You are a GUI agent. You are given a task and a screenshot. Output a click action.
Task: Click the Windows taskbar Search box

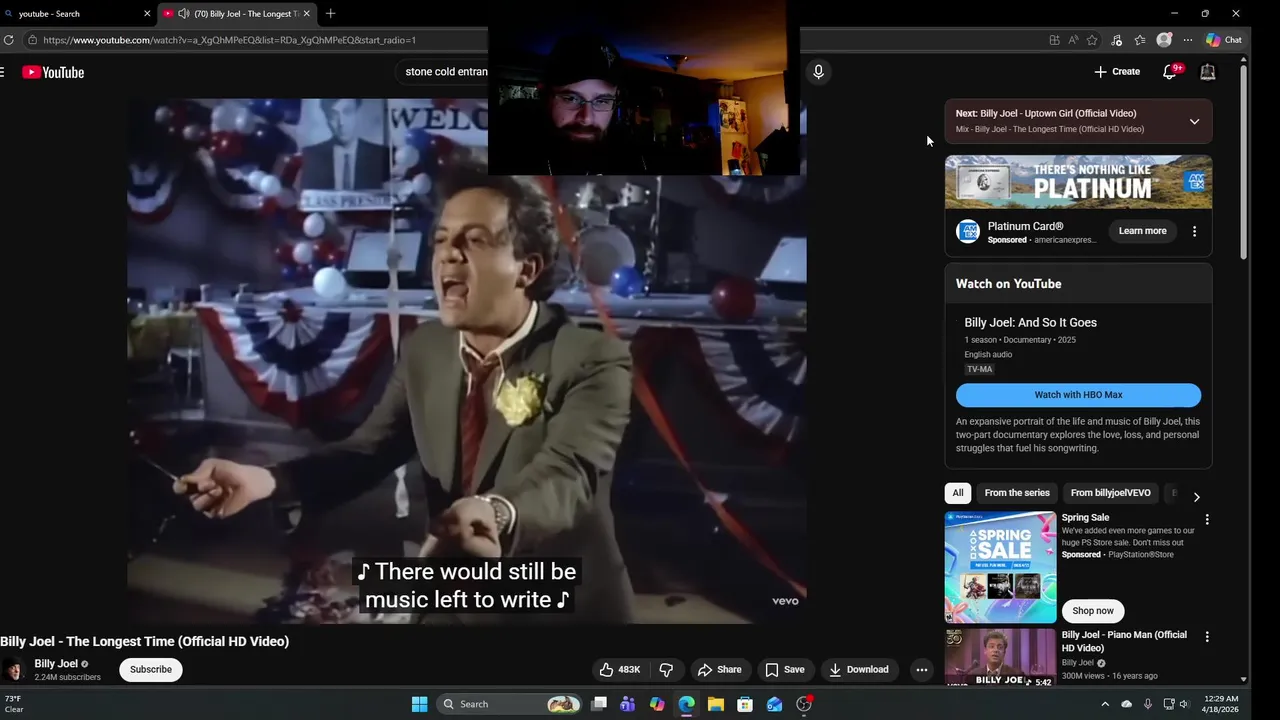tap(510, 704)
